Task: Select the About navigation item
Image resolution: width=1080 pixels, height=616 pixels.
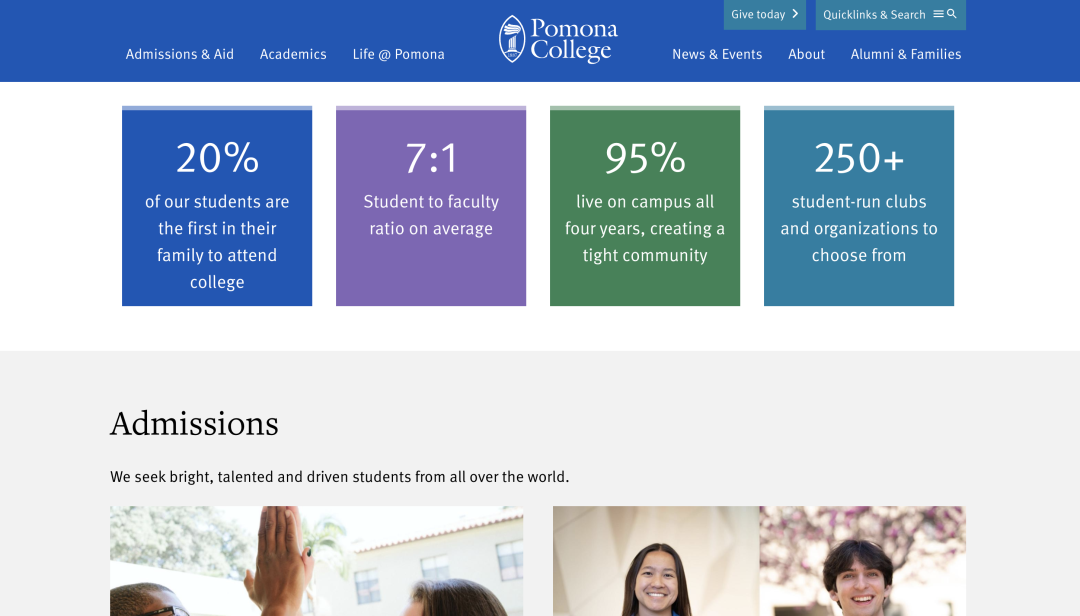Action: coord(806,54)
